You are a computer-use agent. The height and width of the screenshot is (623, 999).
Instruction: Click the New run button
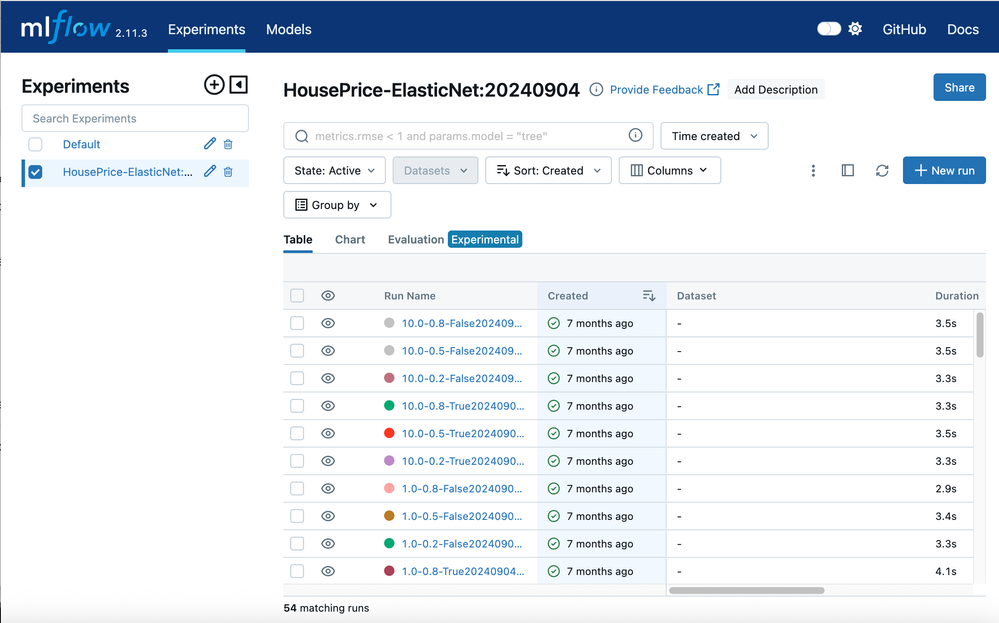(x=944, y=171)
